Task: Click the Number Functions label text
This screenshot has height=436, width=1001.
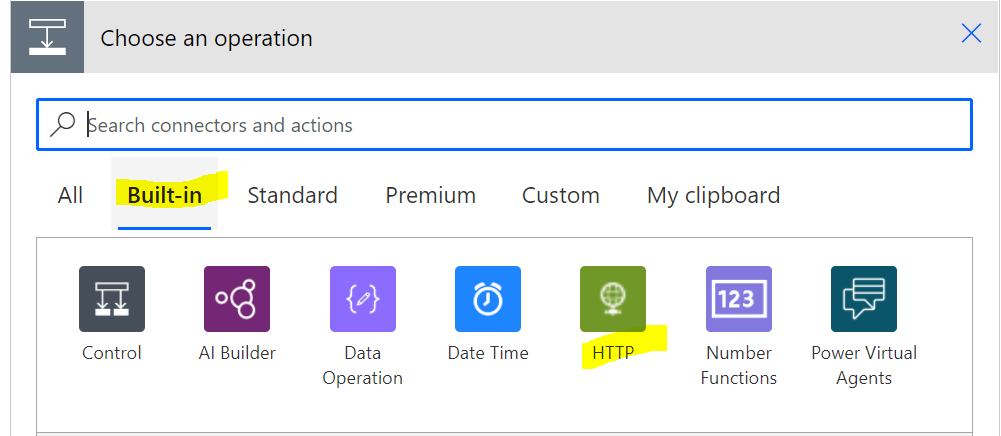Action: coord(739,365)
